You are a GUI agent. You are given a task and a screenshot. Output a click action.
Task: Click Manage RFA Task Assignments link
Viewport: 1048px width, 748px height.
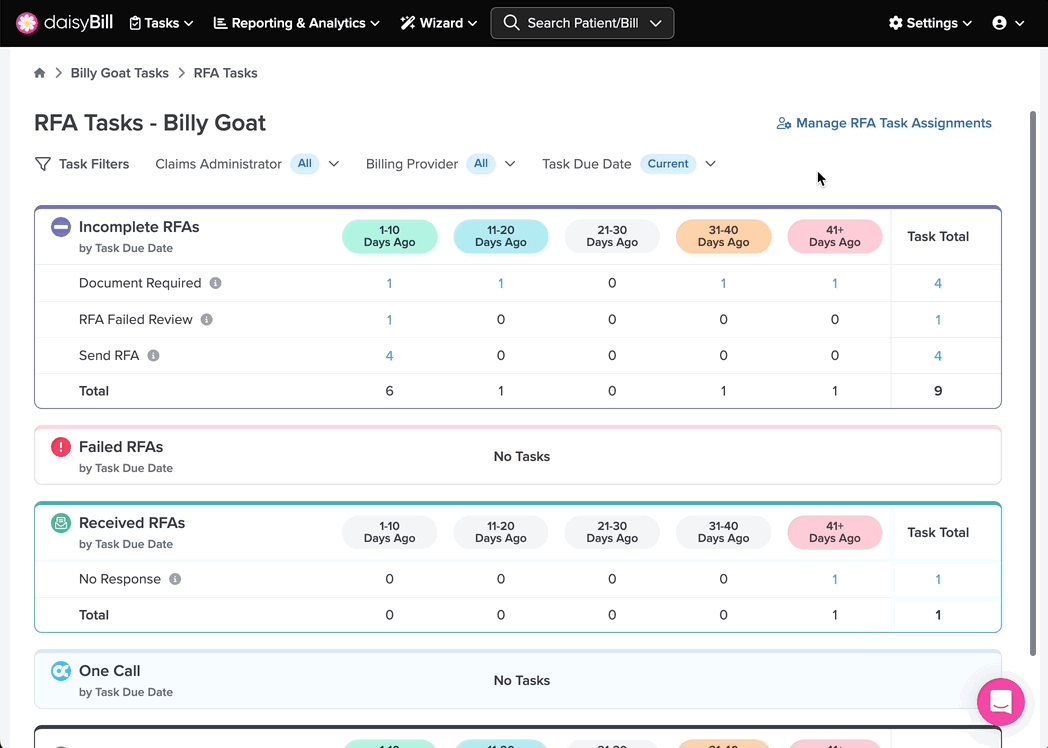pos(884,123)
